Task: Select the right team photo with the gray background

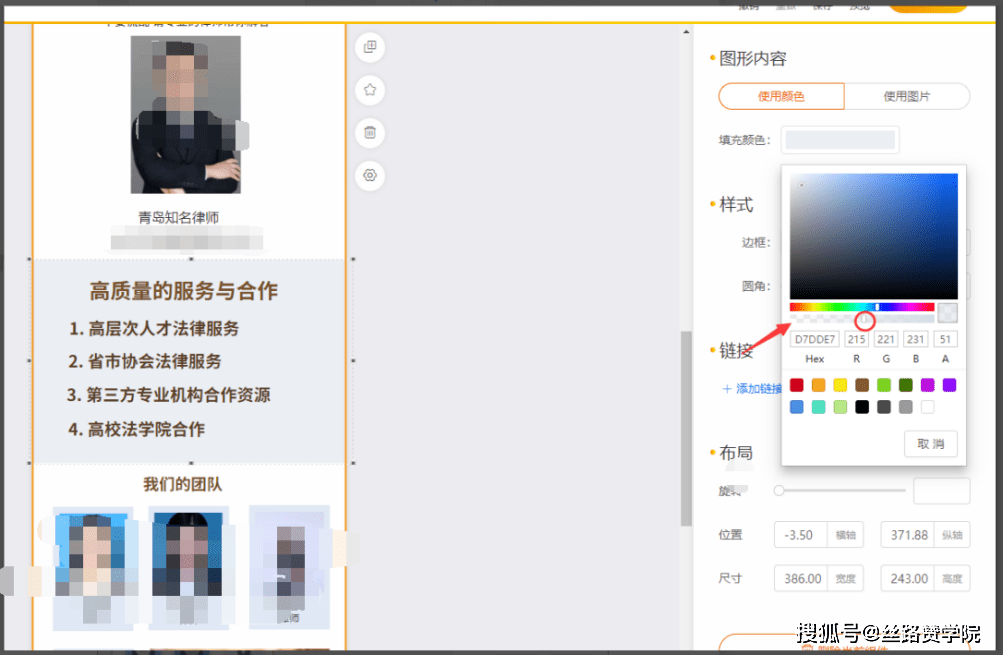Action: pos(289,567)
